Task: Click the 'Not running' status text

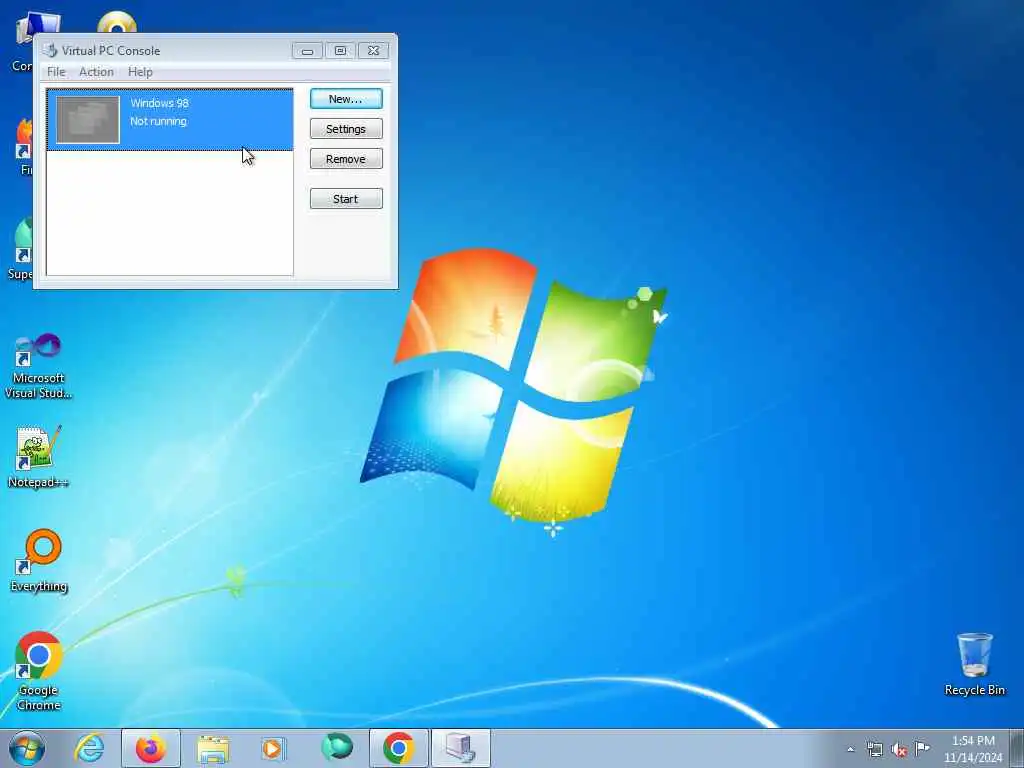Action: coord(158,121)
